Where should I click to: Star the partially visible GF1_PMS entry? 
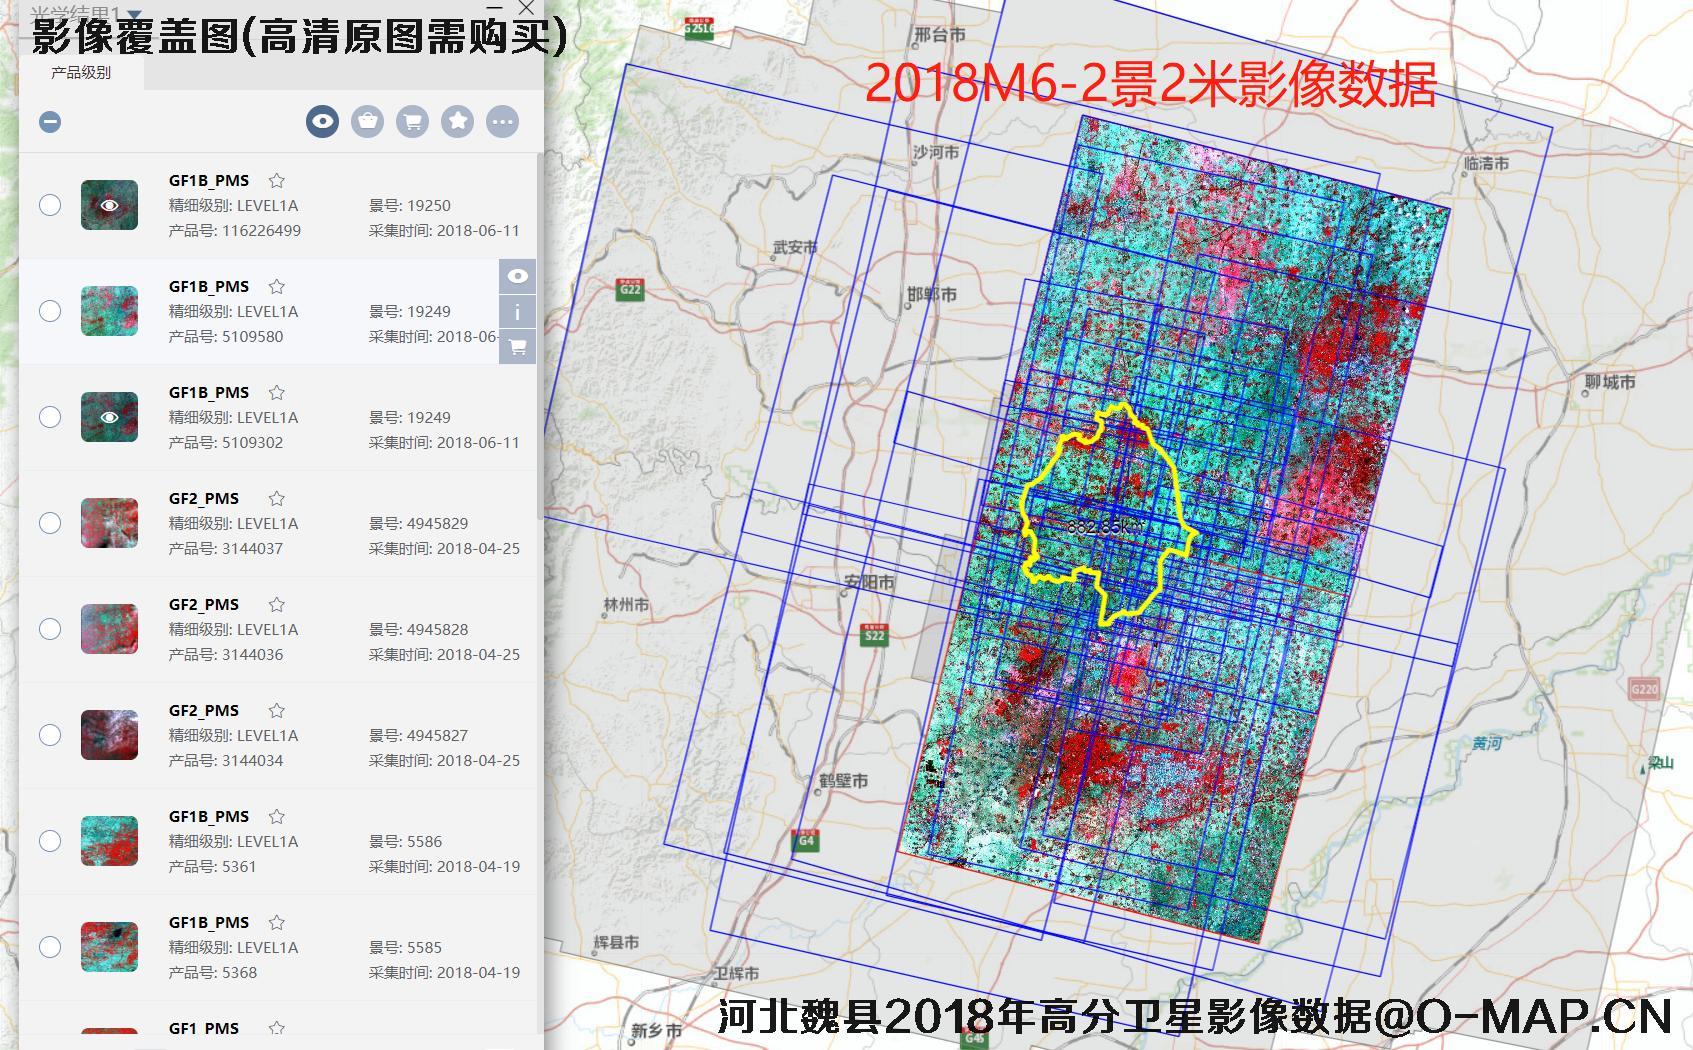point(277,1028)
